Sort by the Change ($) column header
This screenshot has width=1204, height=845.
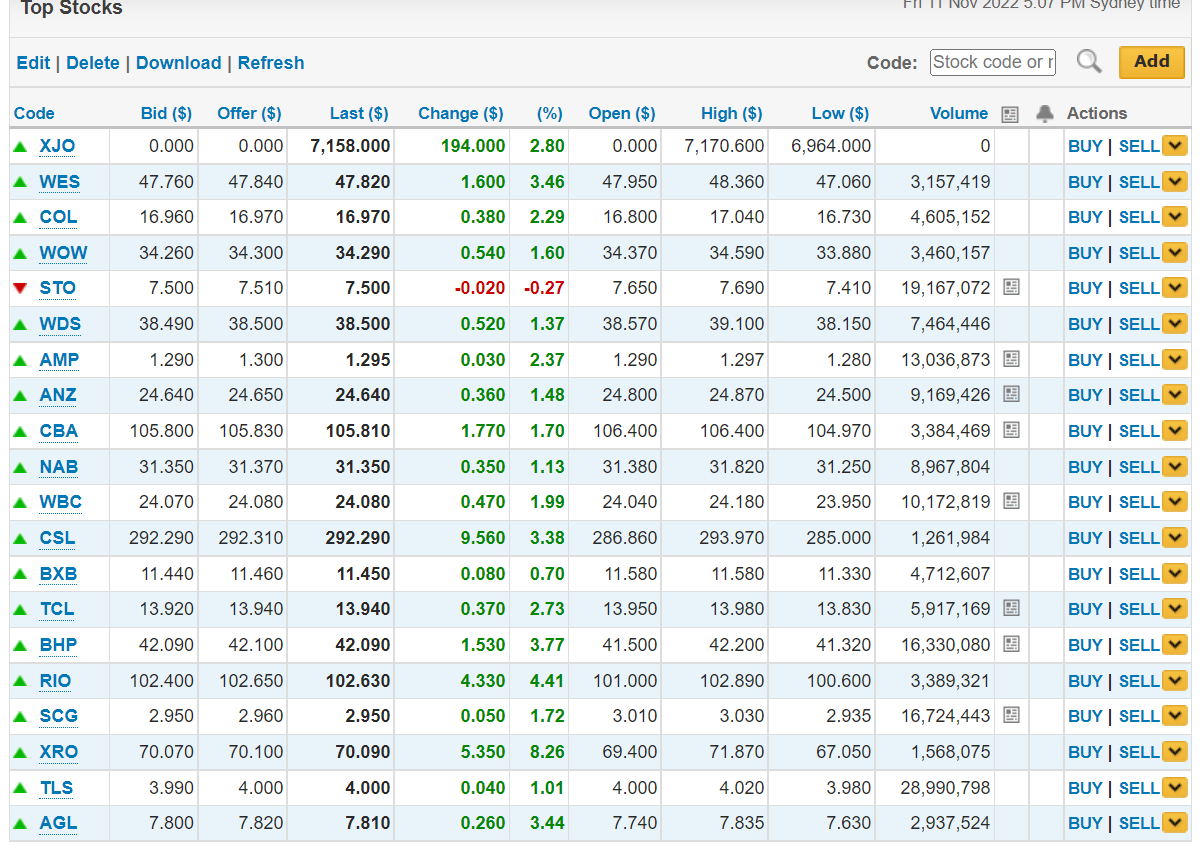coord(460,114)
